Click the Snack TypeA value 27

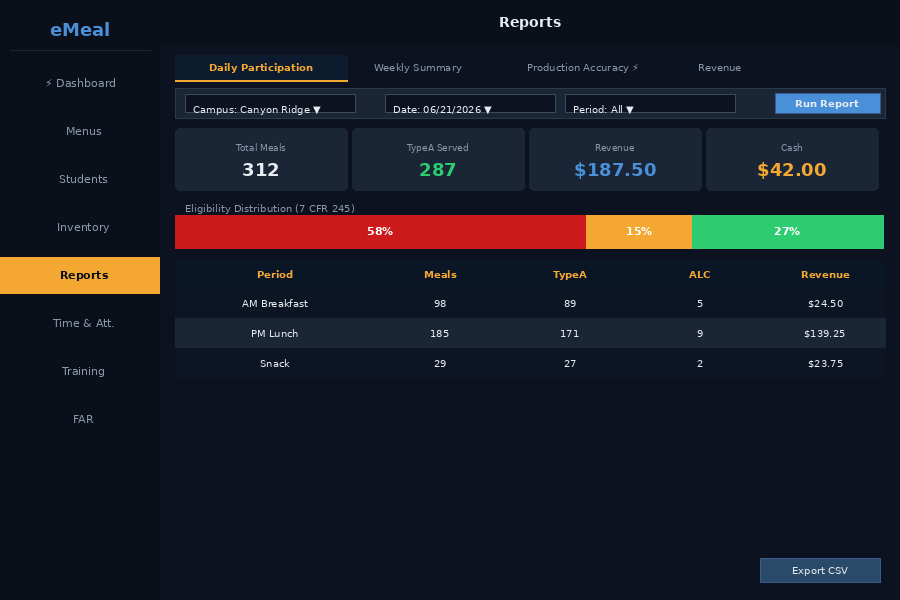click(570, 363)
